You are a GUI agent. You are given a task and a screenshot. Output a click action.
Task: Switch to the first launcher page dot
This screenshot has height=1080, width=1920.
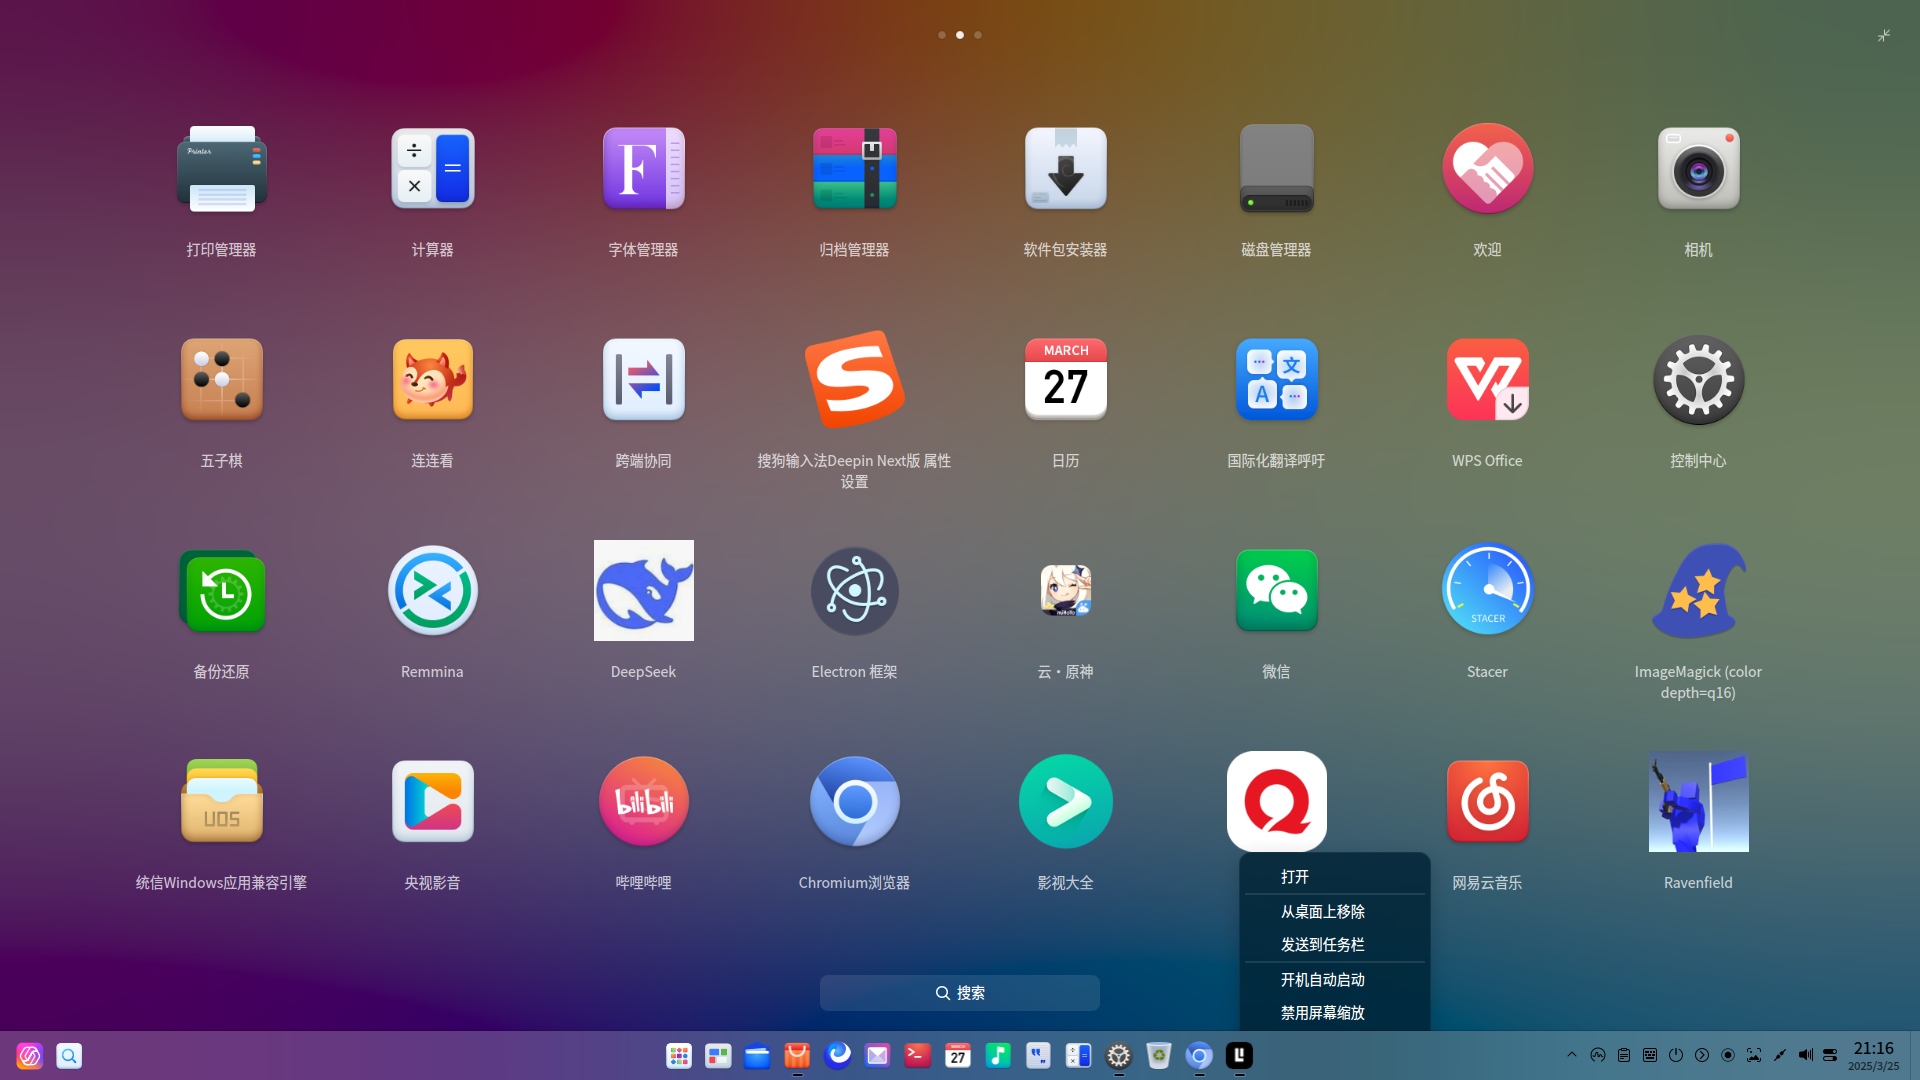(x=942, y=35)
